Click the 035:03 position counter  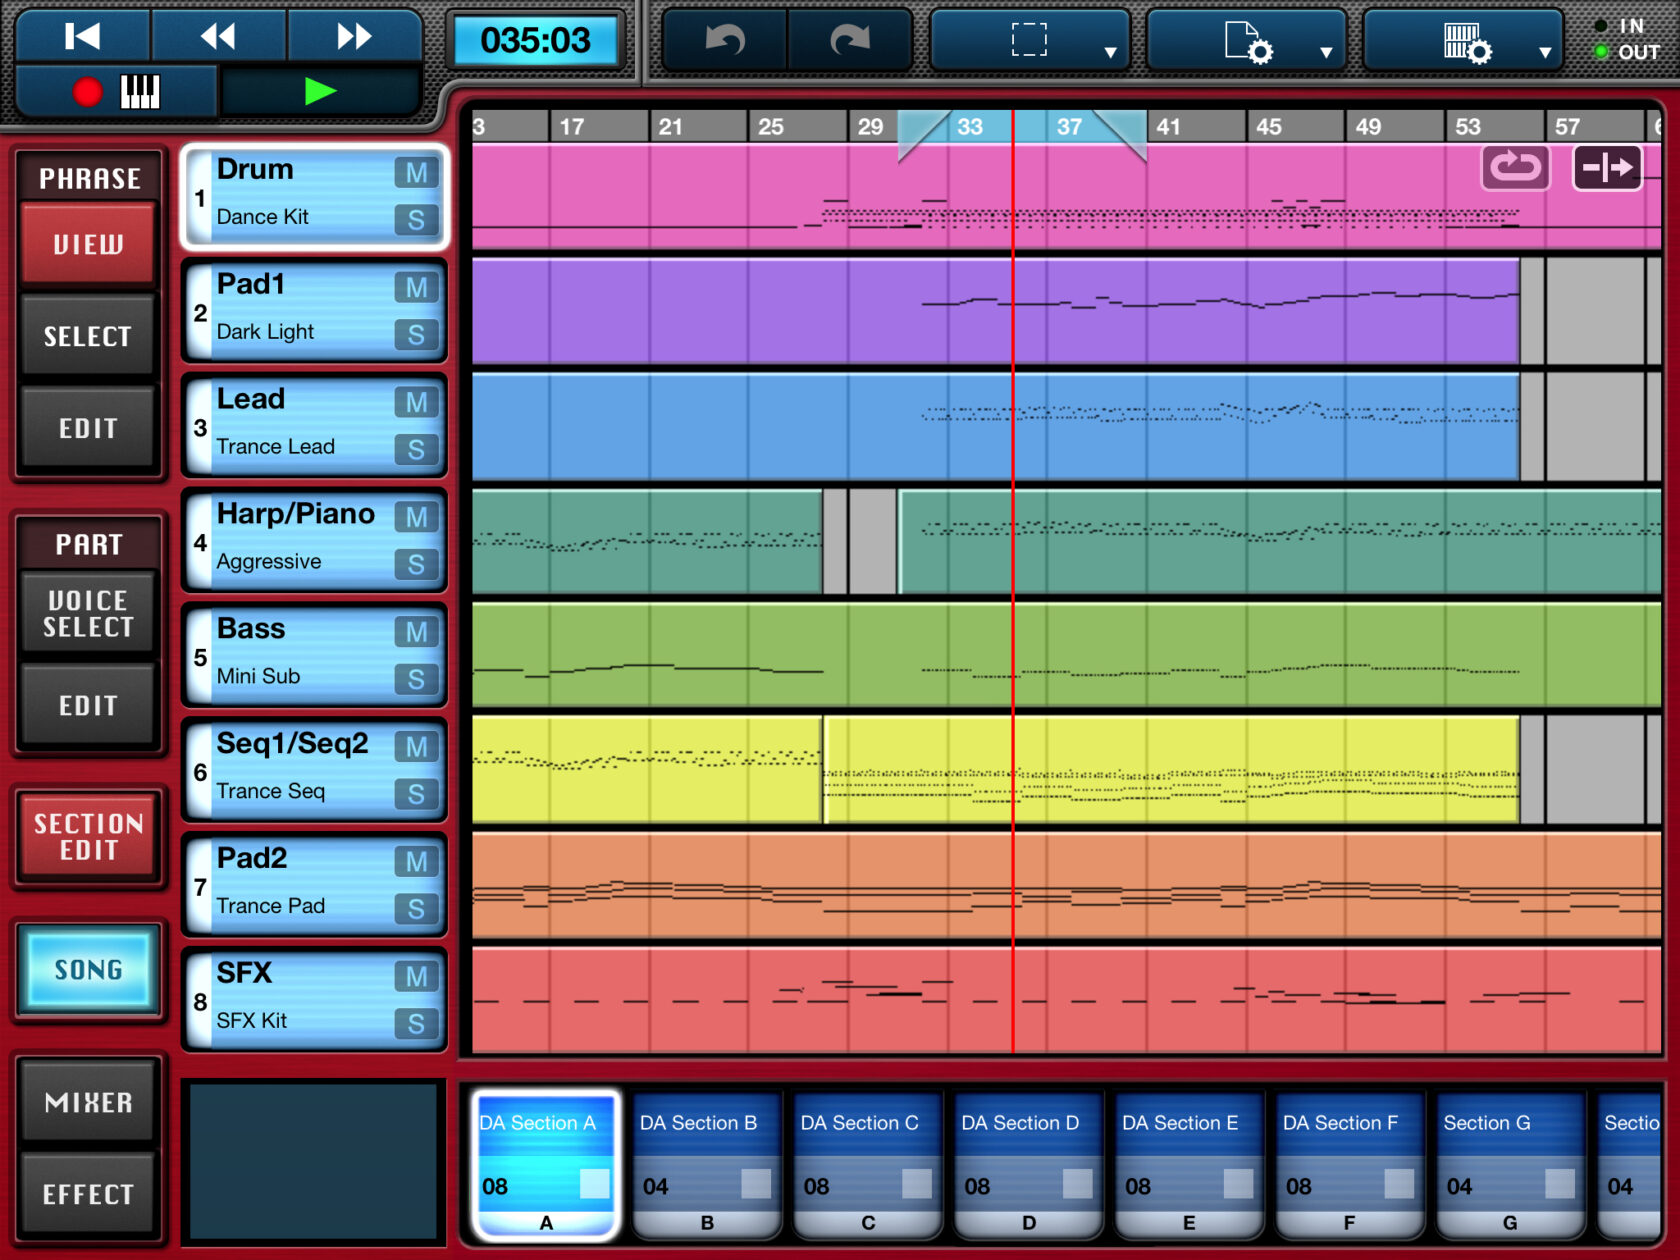(x=536, y=41)
